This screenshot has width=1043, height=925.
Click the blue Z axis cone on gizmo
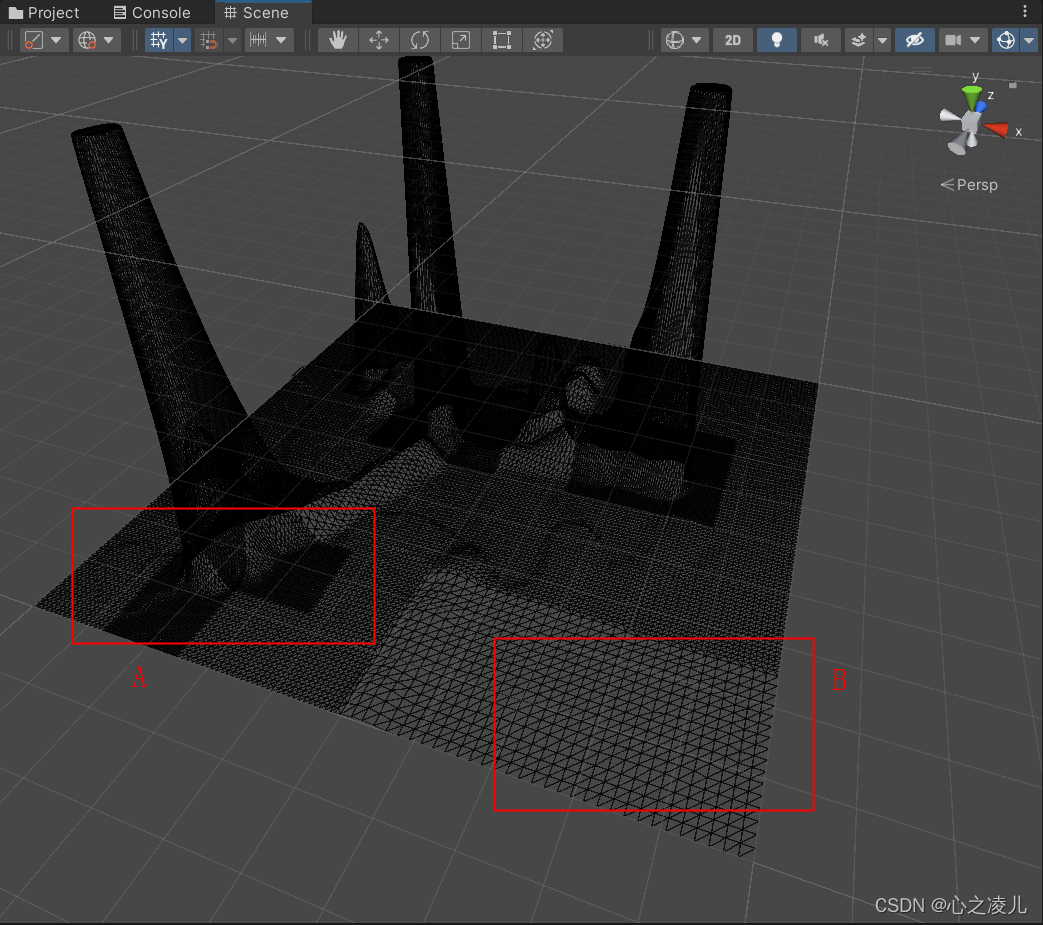[981, 106]
